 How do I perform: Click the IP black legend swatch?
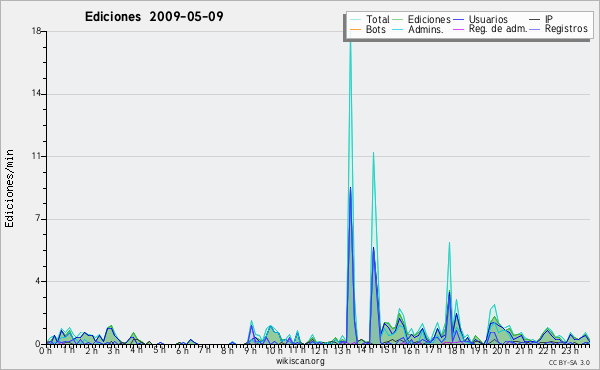click(535, 20)
